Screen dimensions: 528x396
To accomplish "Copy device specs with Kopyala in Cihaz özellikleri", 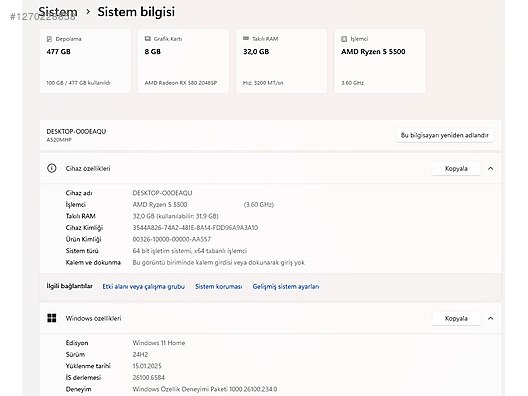I will 456,168.
